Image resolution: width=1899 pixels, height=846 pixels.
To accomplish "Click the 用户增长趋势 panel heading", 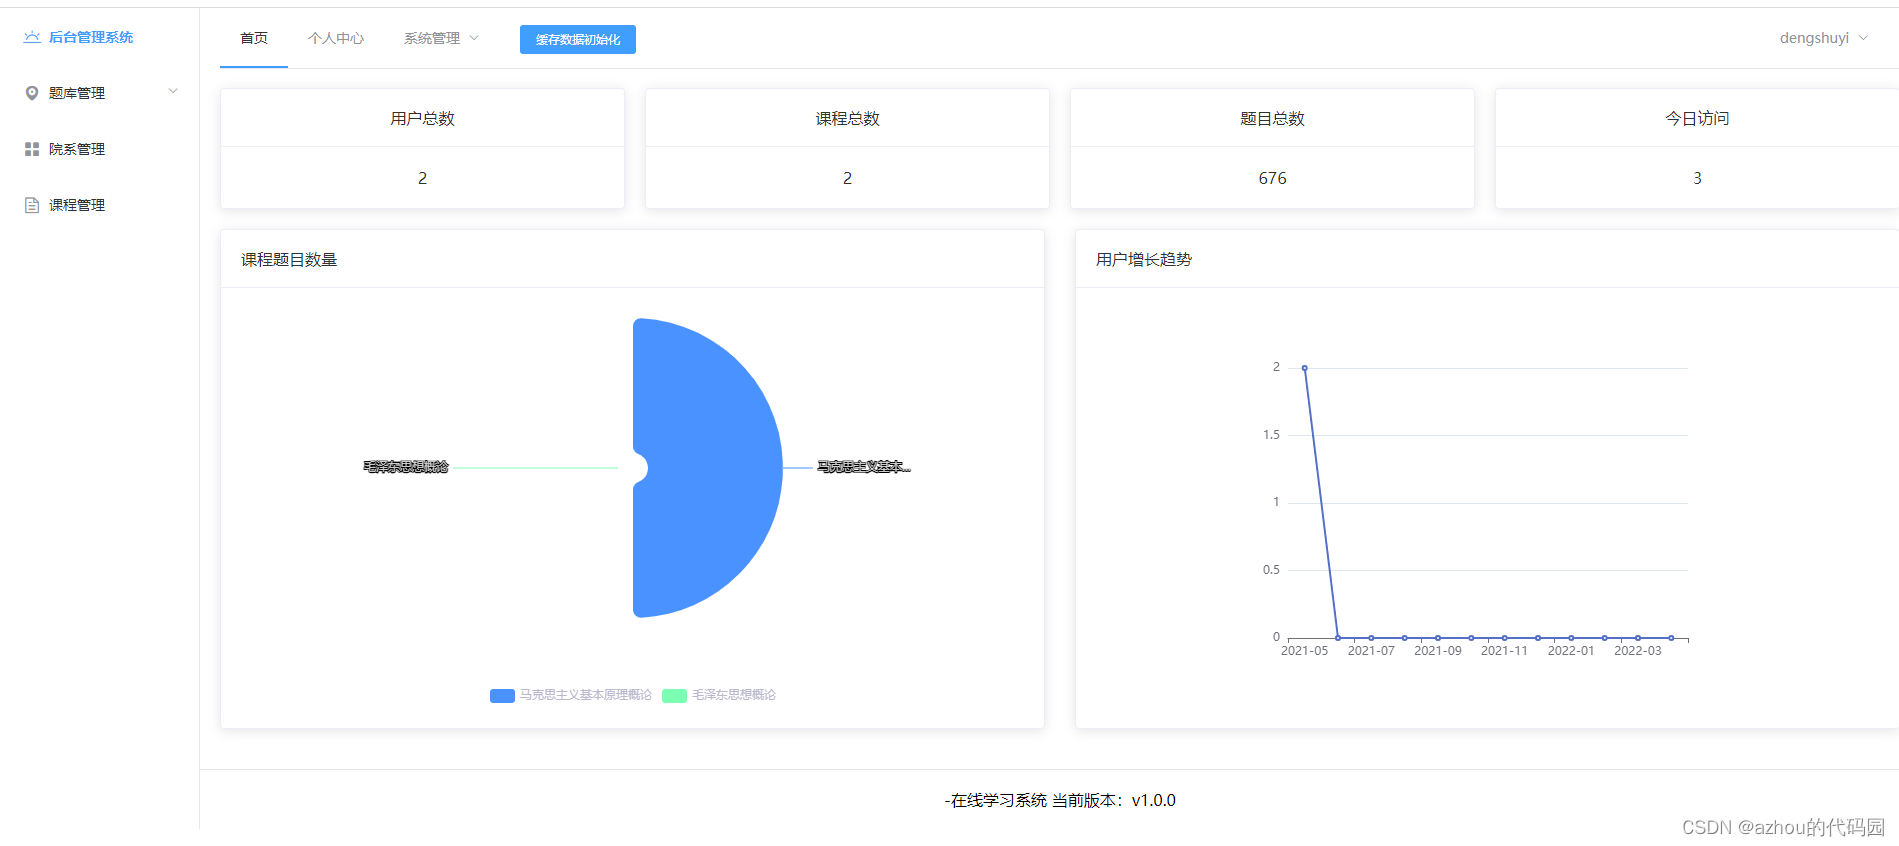I will [1144, 259].
